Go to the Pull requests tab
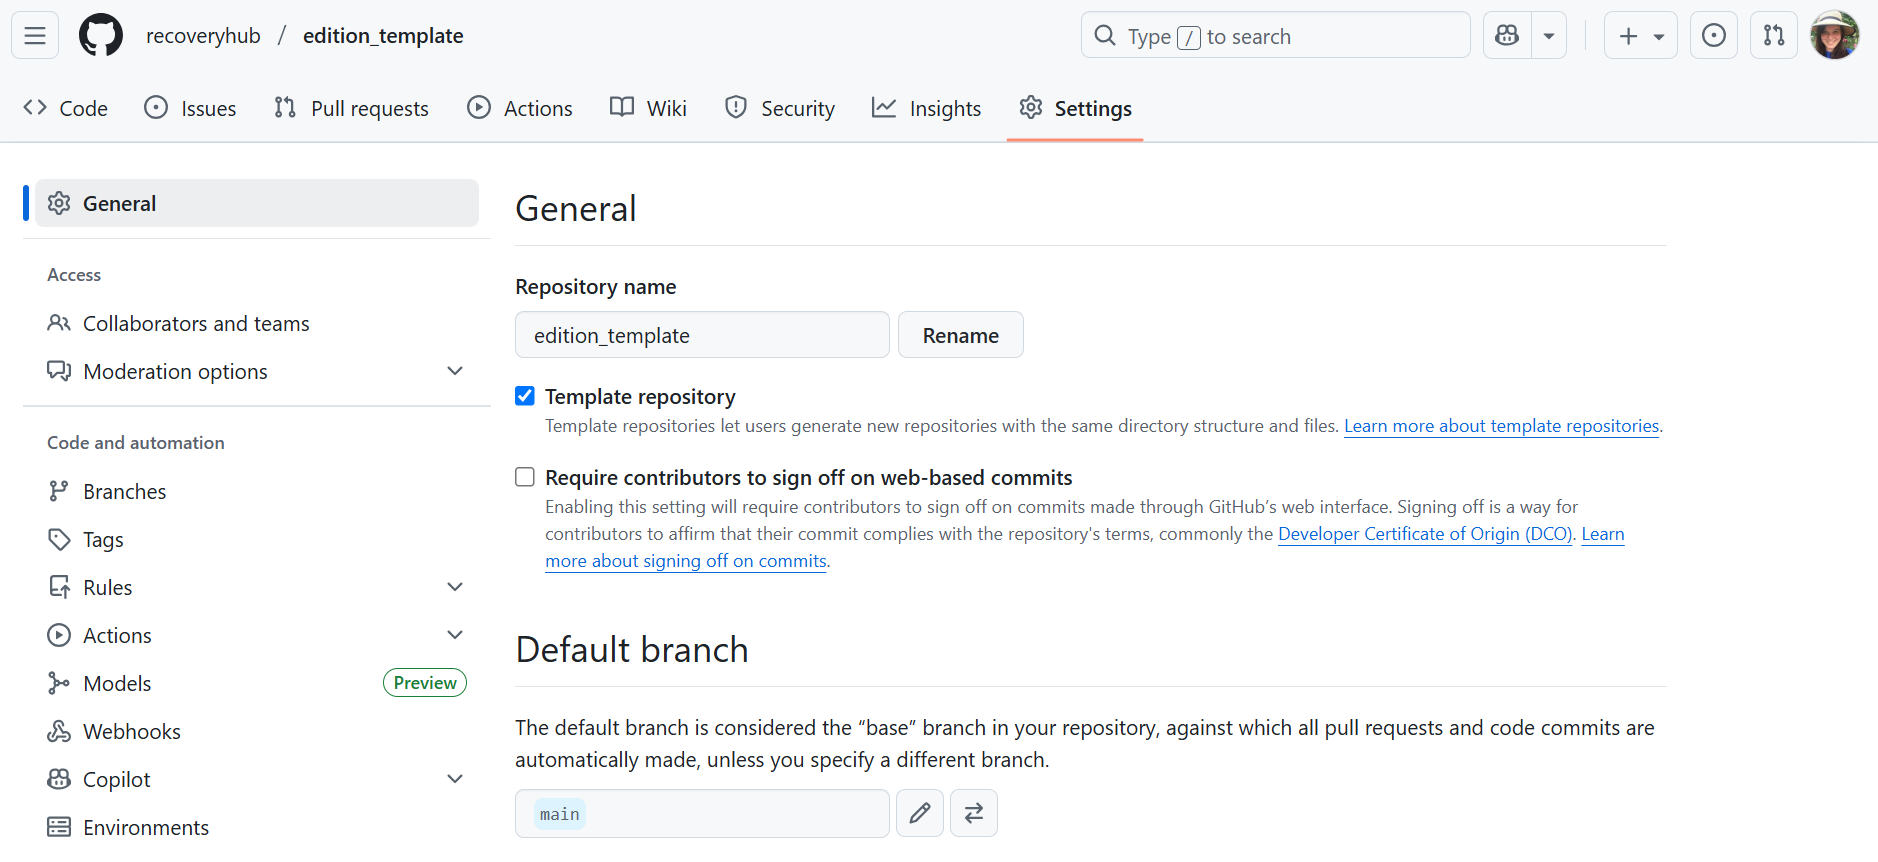This screenshot has height=862, width=1878. pos(352,108)
